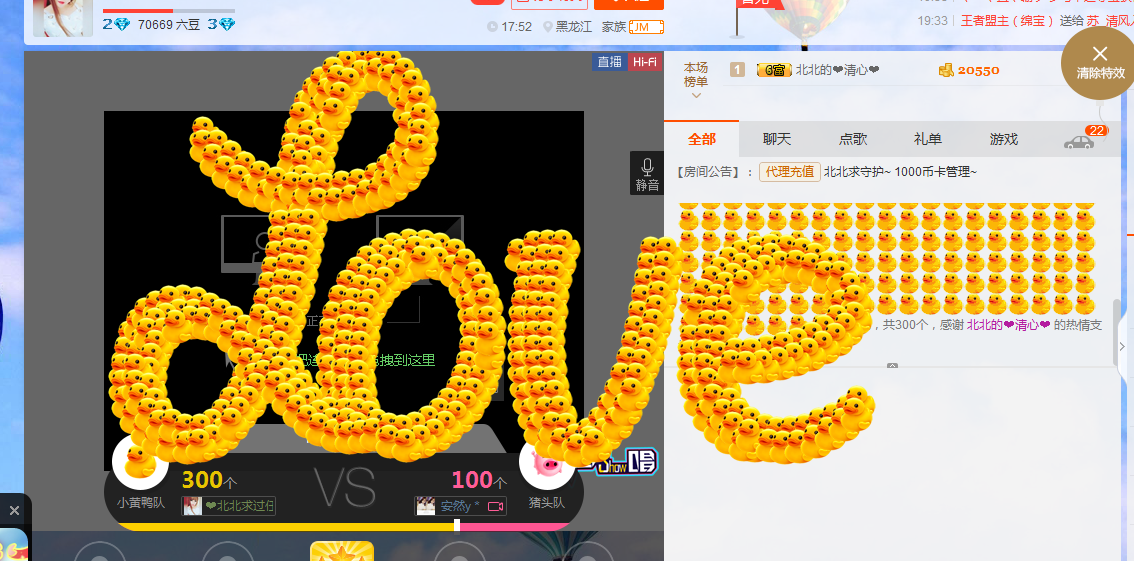This screenshot has width=1134, height=561.
Task: Open the 礼单 tab
Action: [x=928, y=139]
